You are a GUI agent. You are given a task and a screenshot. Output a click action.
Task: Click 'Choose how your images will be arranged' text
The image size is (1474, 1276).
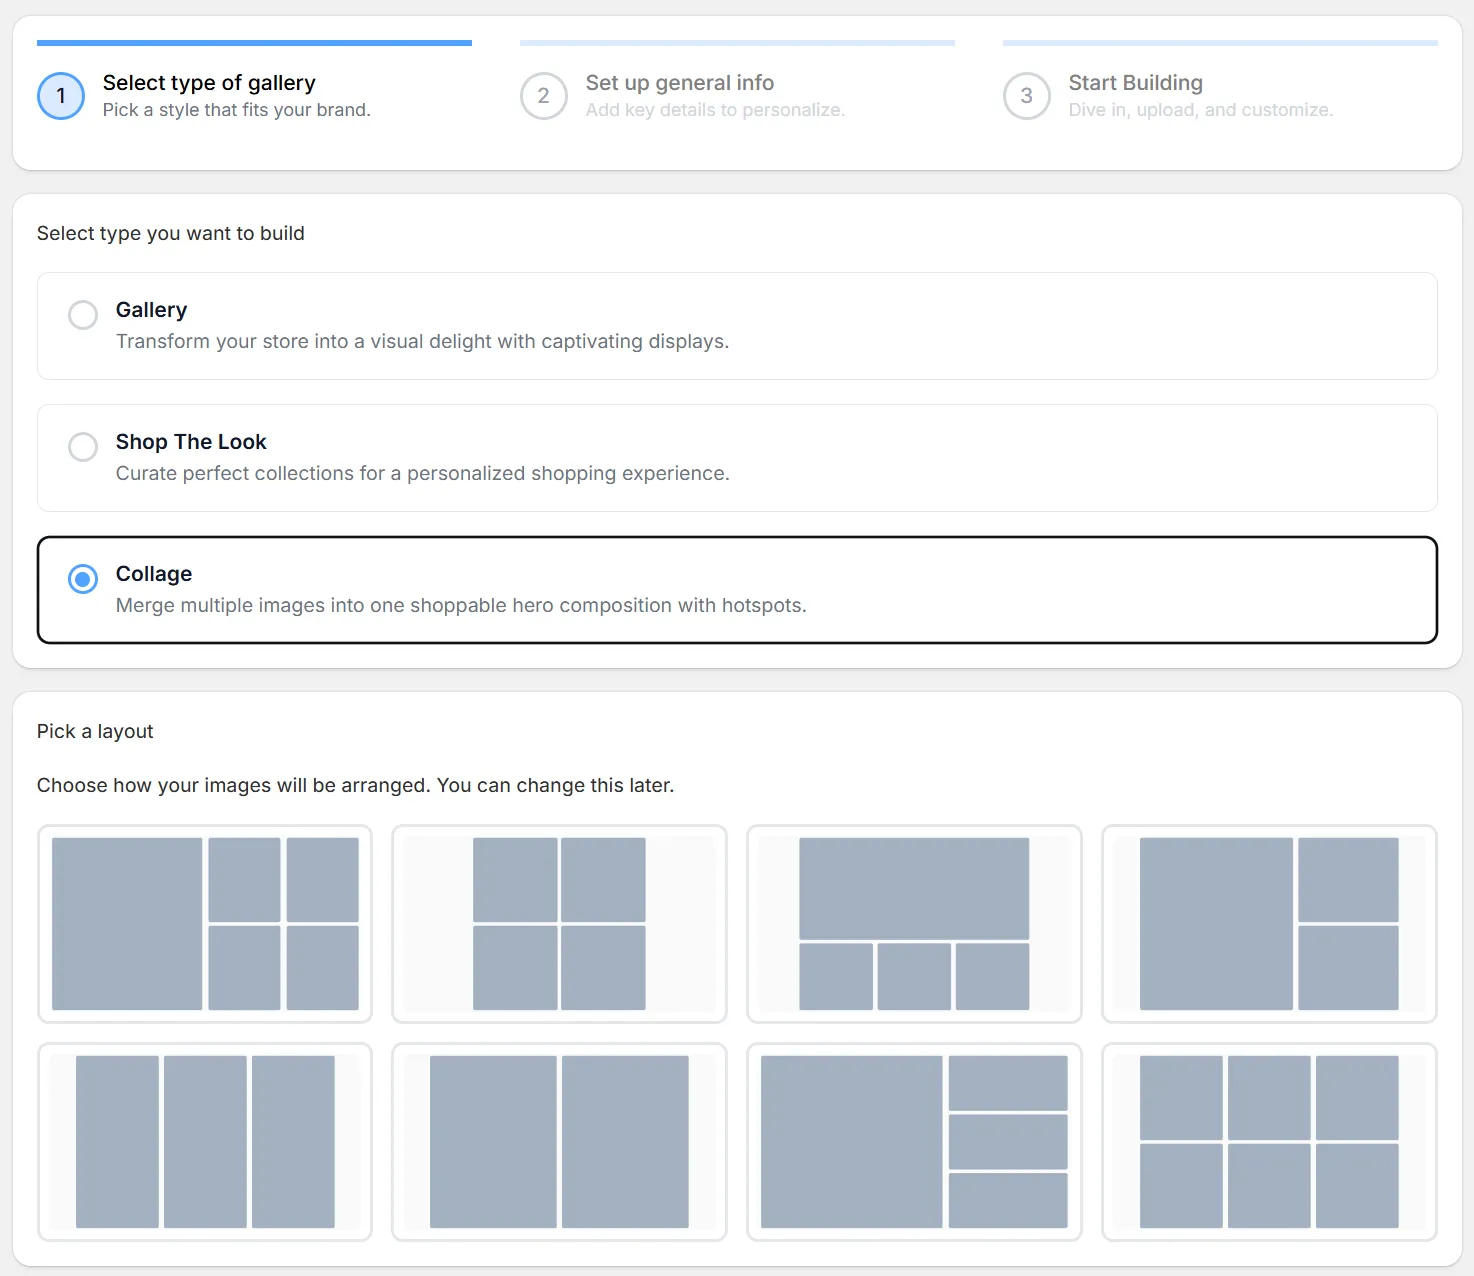click(355, 785)
